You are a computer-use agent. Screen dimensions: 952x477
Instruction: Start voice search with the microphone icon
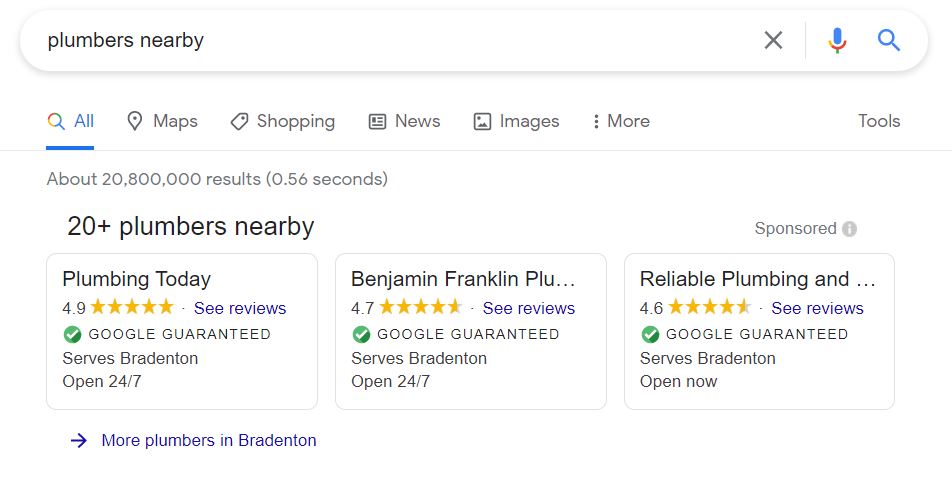coord(837,41)
